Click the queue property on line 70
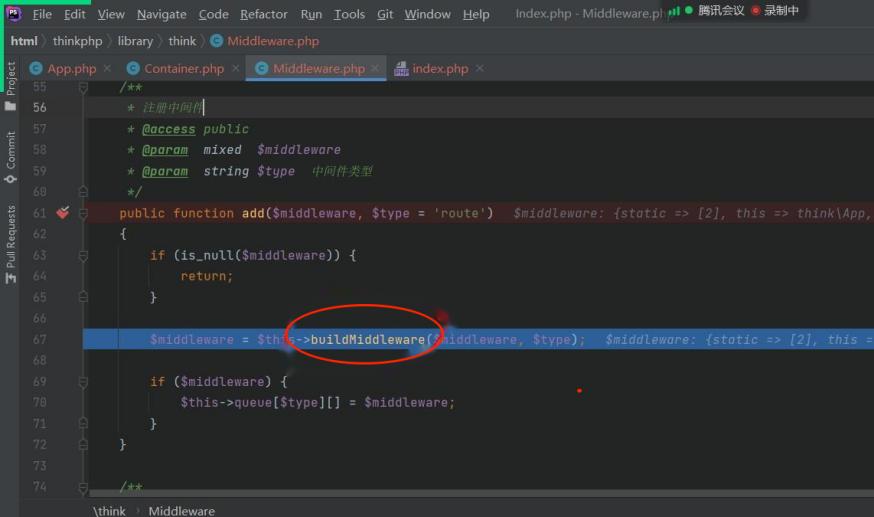This screenshot has height=517, width=874. pos(253,403)
